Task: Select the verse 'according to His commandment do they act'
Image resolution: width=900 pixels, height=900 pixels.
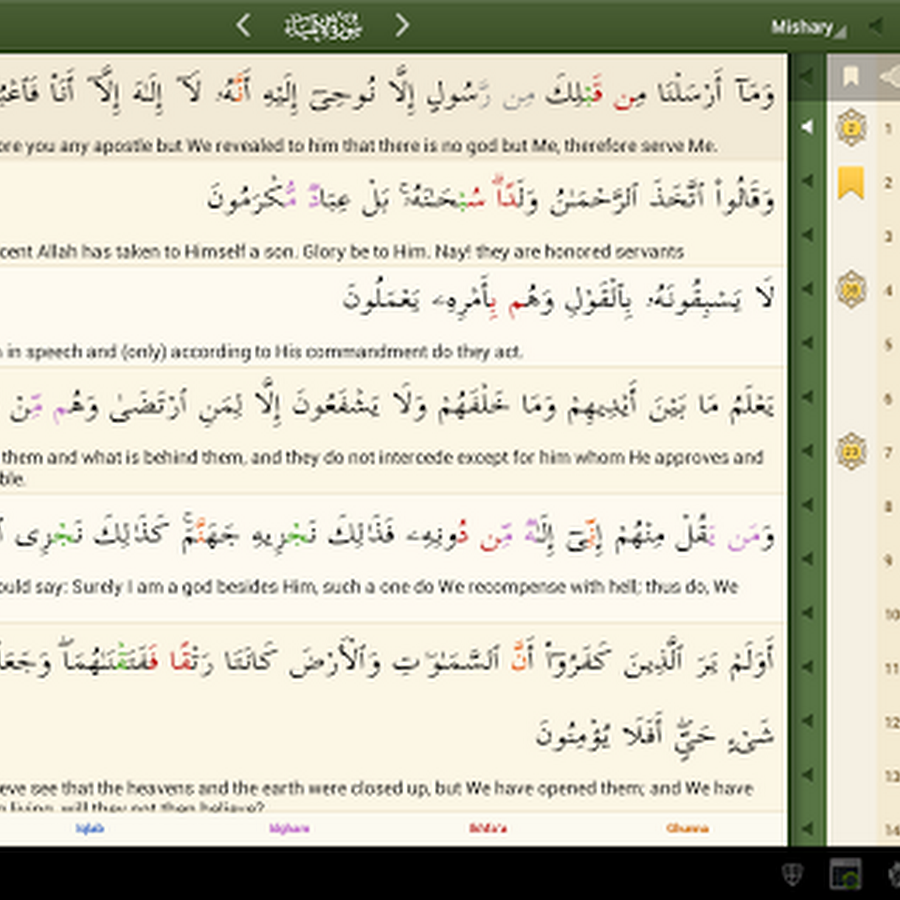Action: click(393, 316)
